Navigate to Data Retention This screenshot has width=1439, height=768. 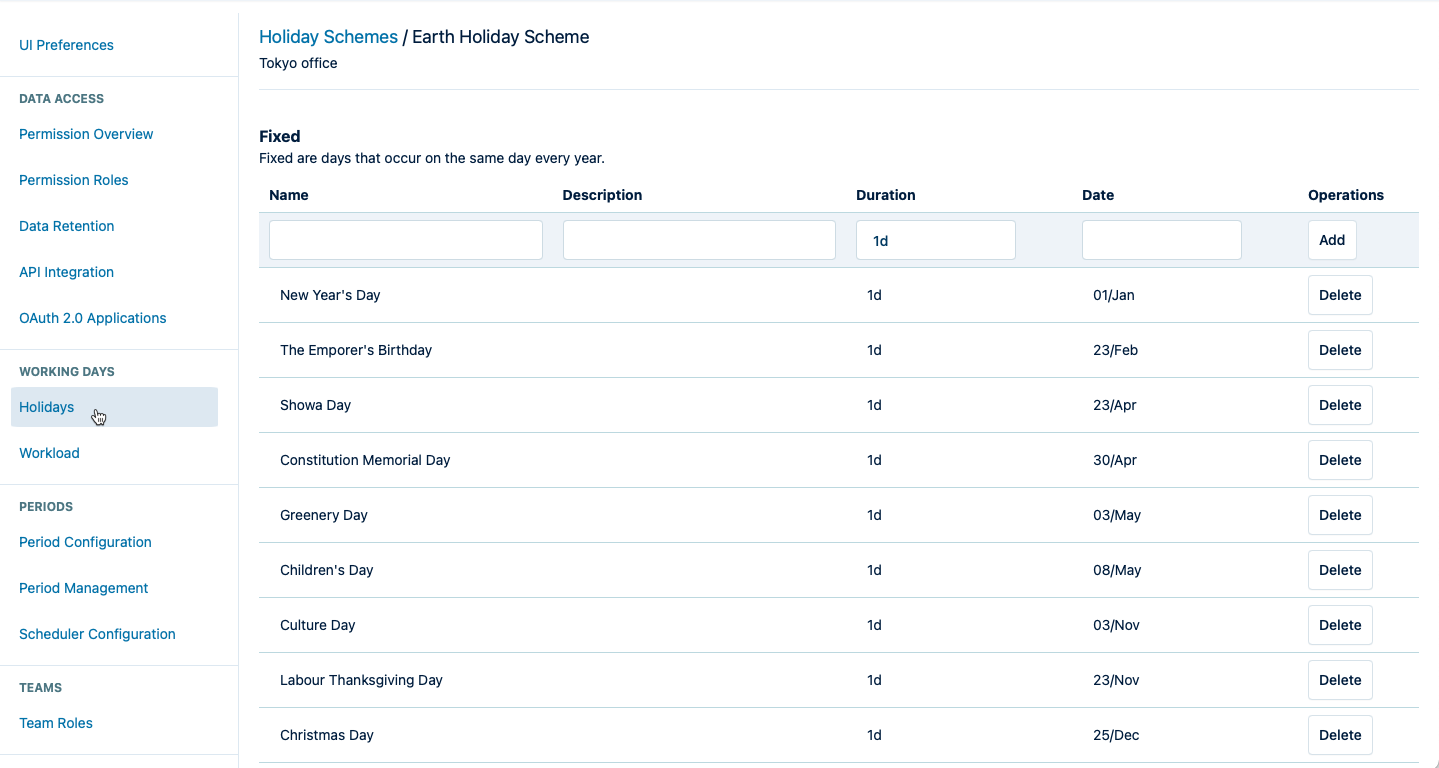click(67, 226)
